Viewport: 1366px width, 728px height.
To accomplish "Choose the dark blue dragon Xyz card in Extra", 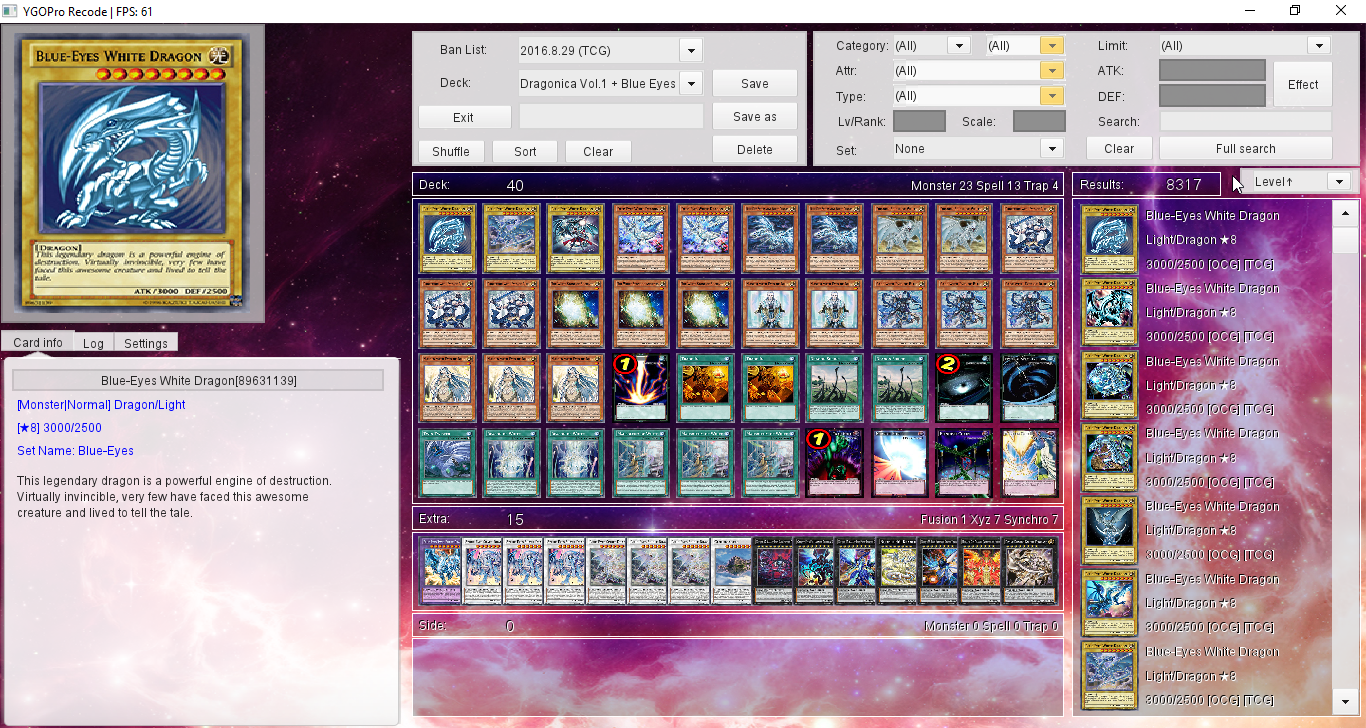I will tap(815, 571).
